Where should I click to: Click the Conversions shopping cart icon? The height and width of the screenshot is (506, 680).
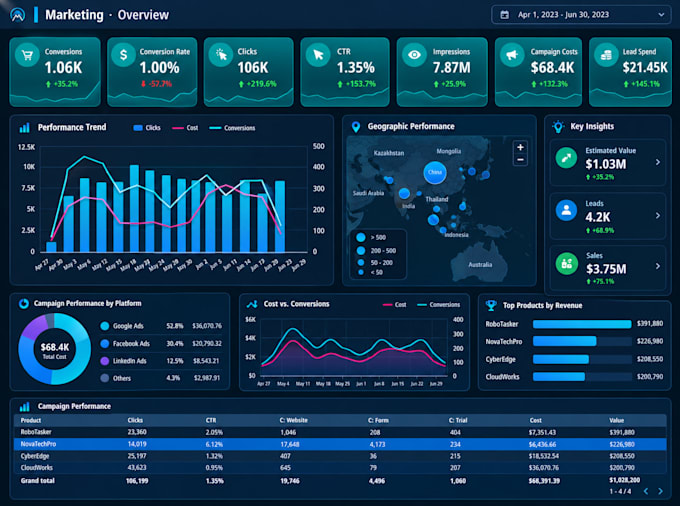[x=27, y=55]
